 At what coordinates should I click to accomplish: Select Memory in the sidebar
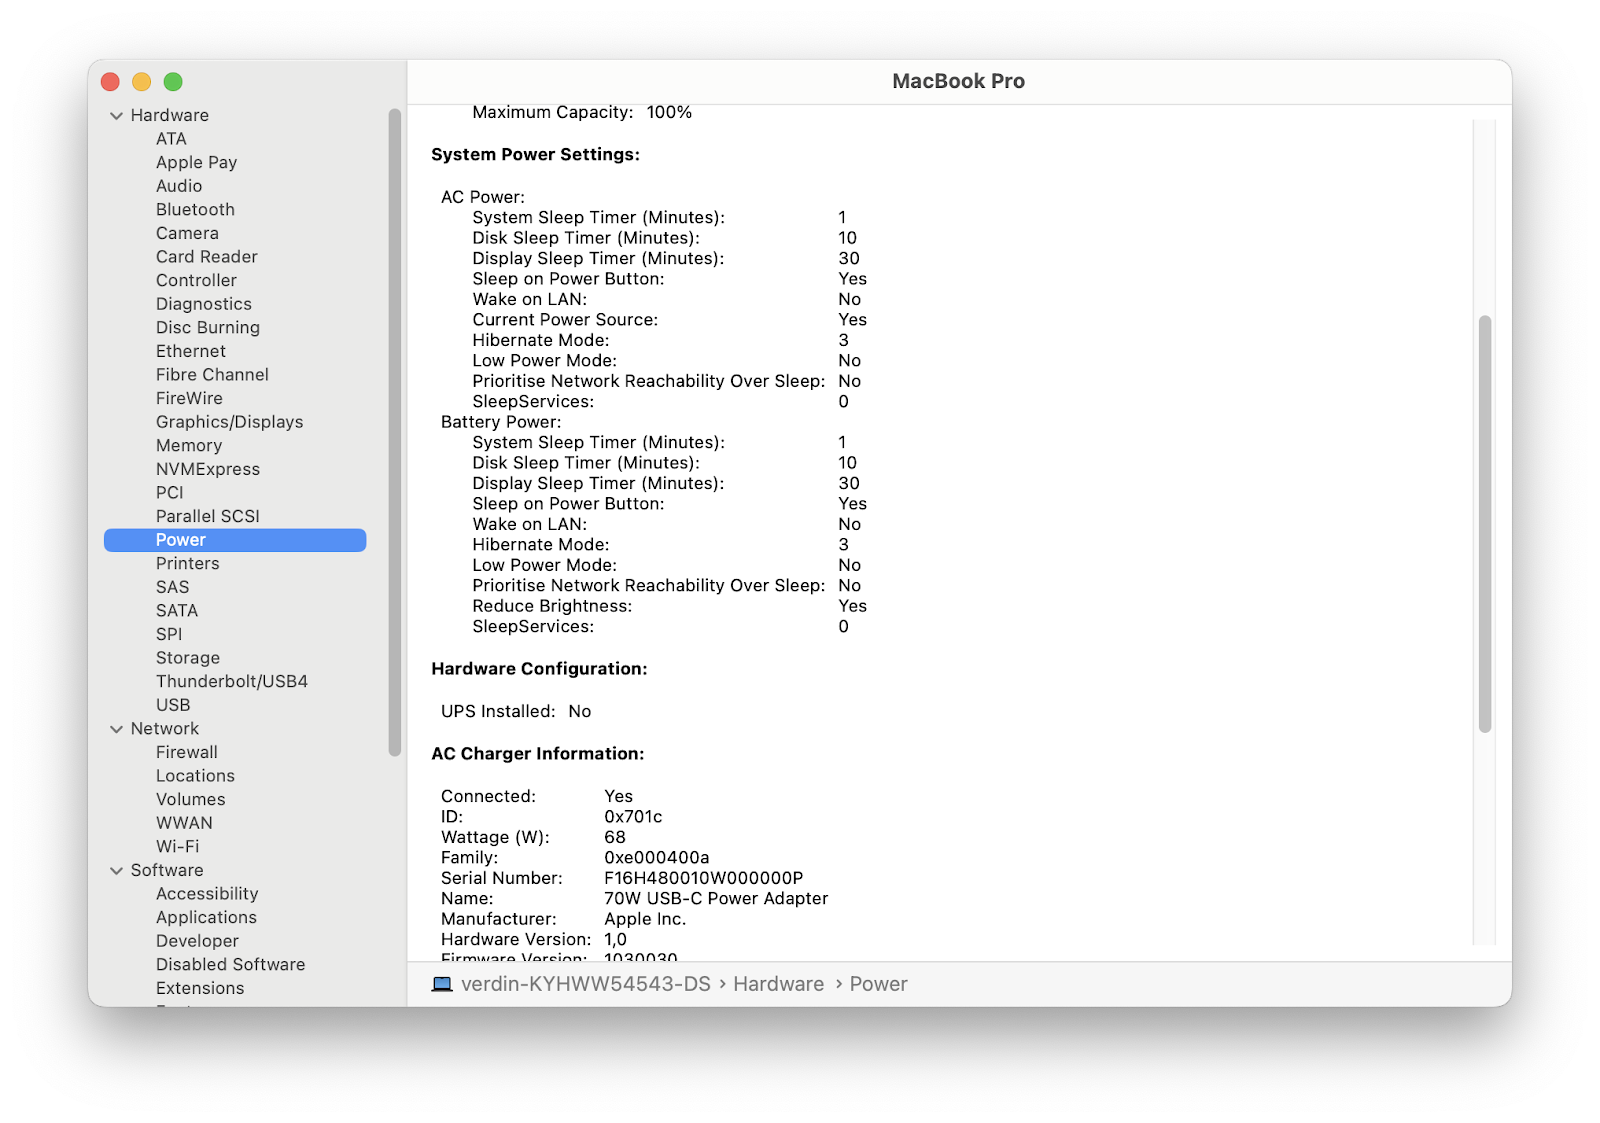coord(189,445)
